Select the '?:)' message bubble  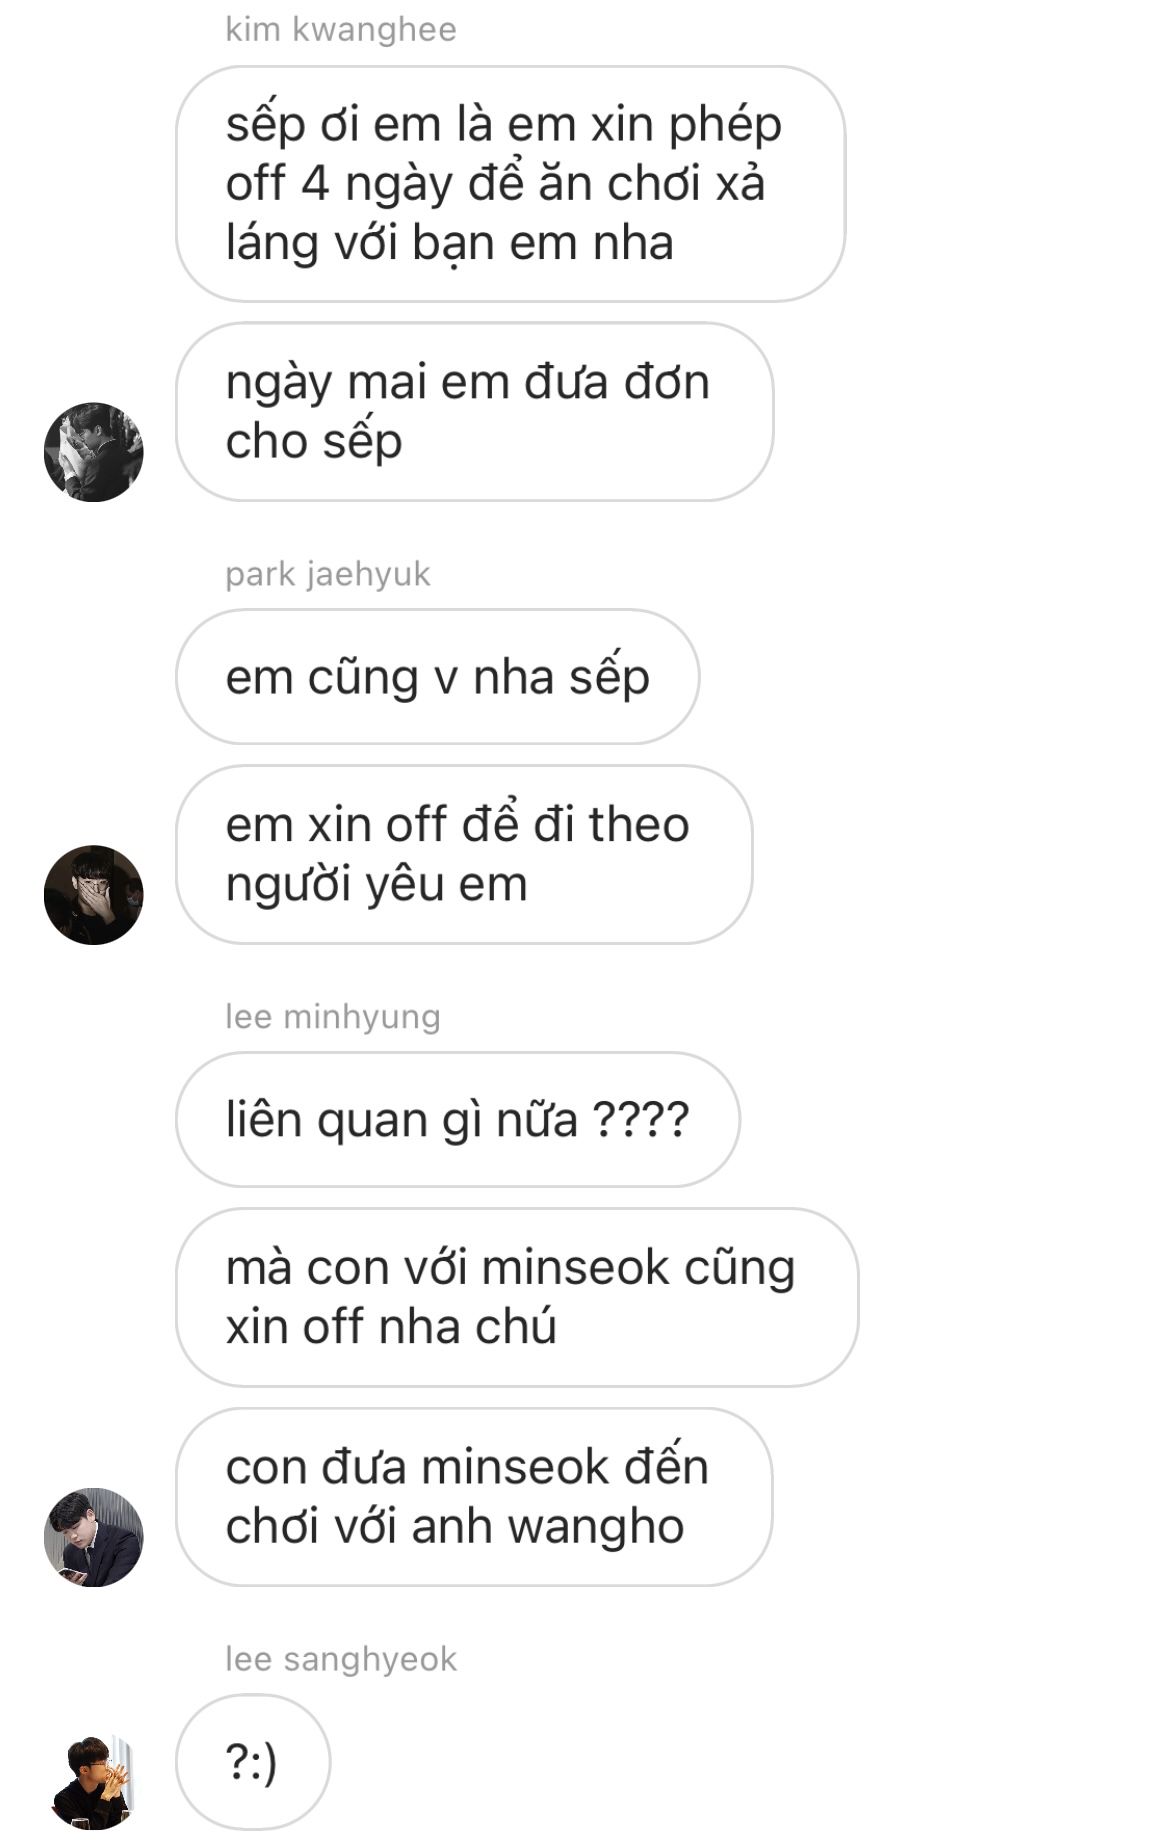[x=253, y=1762]
